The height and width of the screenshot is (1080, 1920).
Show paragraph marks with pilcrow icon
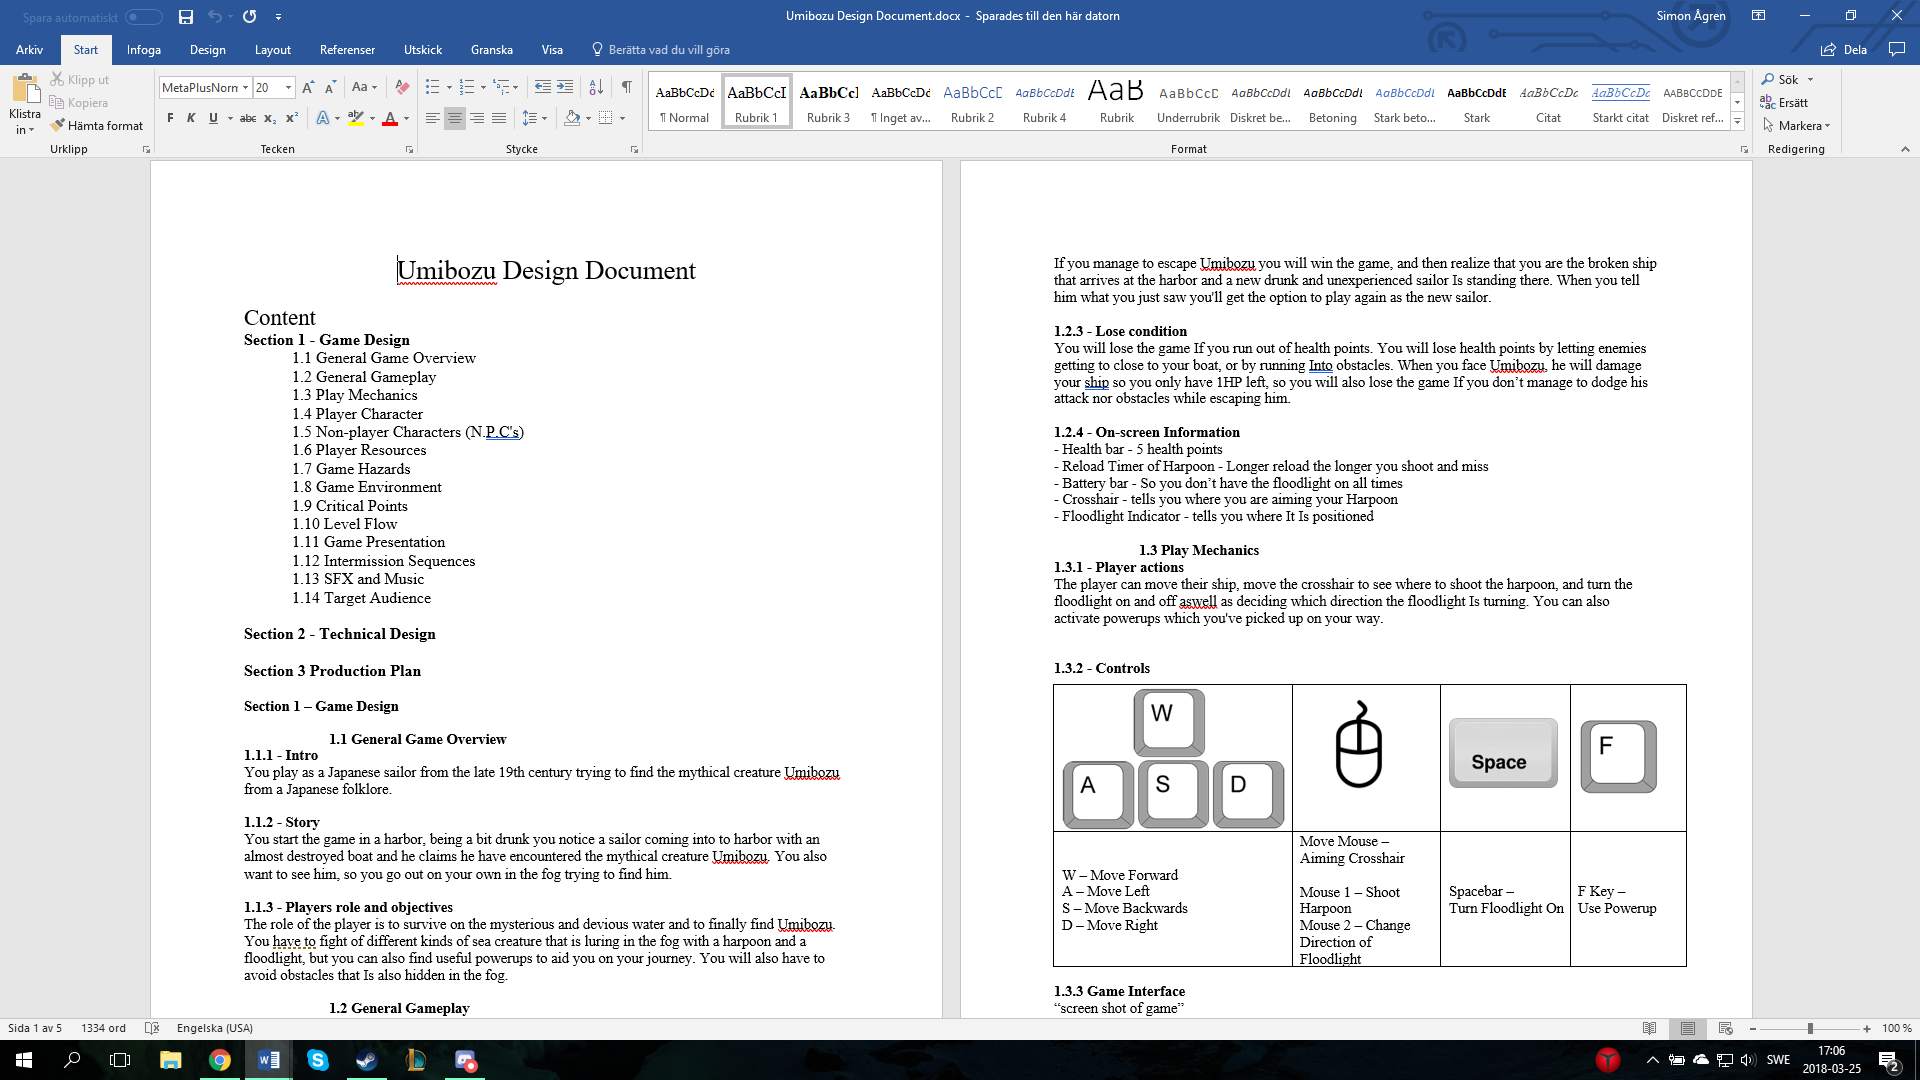click(626, 87)
